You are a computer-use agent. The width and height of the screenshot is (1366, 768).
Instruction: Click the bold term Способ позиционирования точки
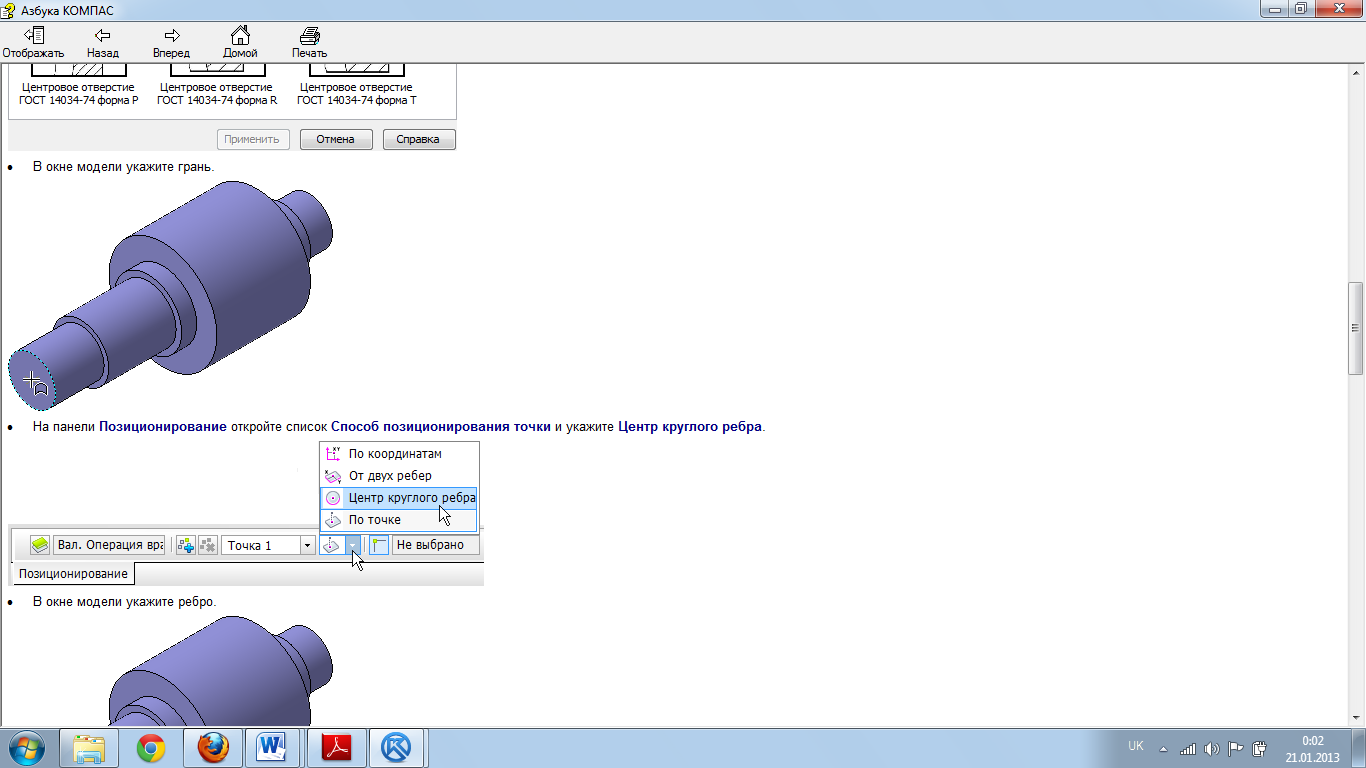click(x=441, y=427)
